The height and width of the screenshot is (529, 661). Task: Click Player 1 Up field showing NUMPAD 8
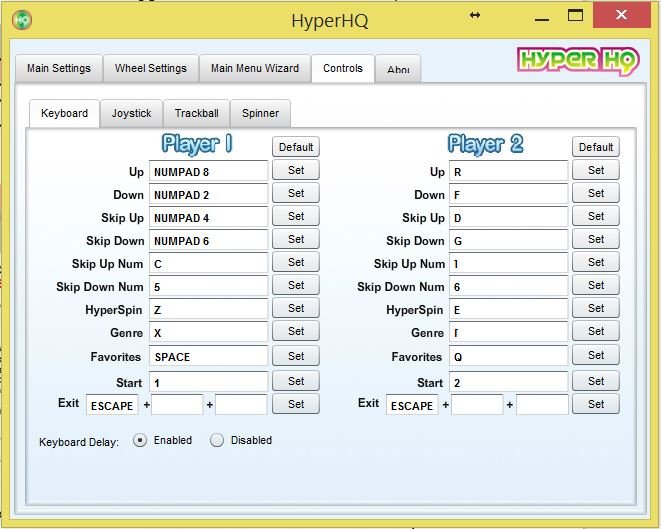pos(208,171)
